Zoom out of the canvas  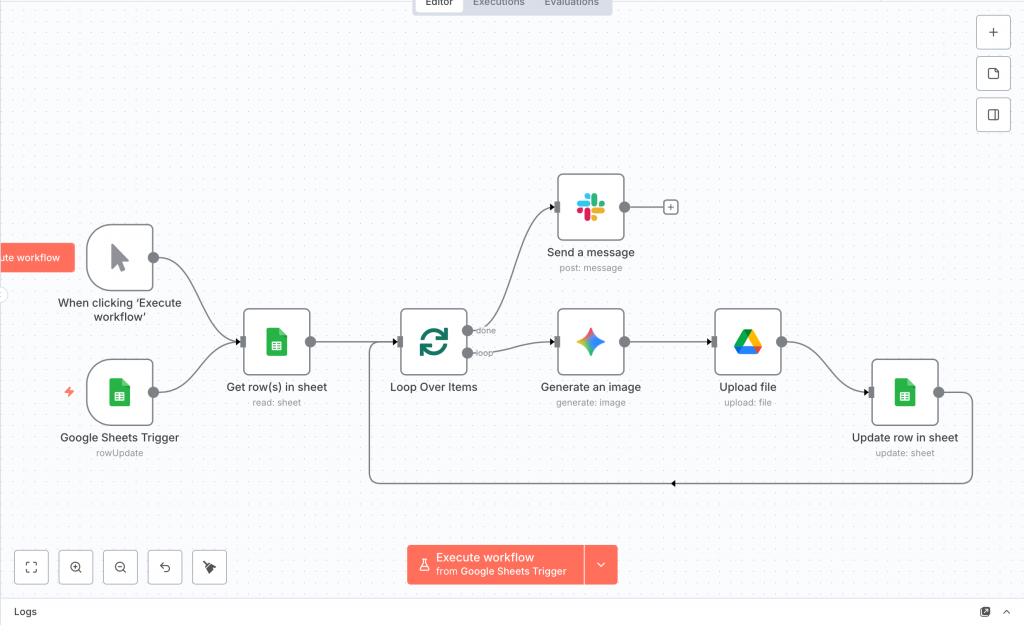120,567
